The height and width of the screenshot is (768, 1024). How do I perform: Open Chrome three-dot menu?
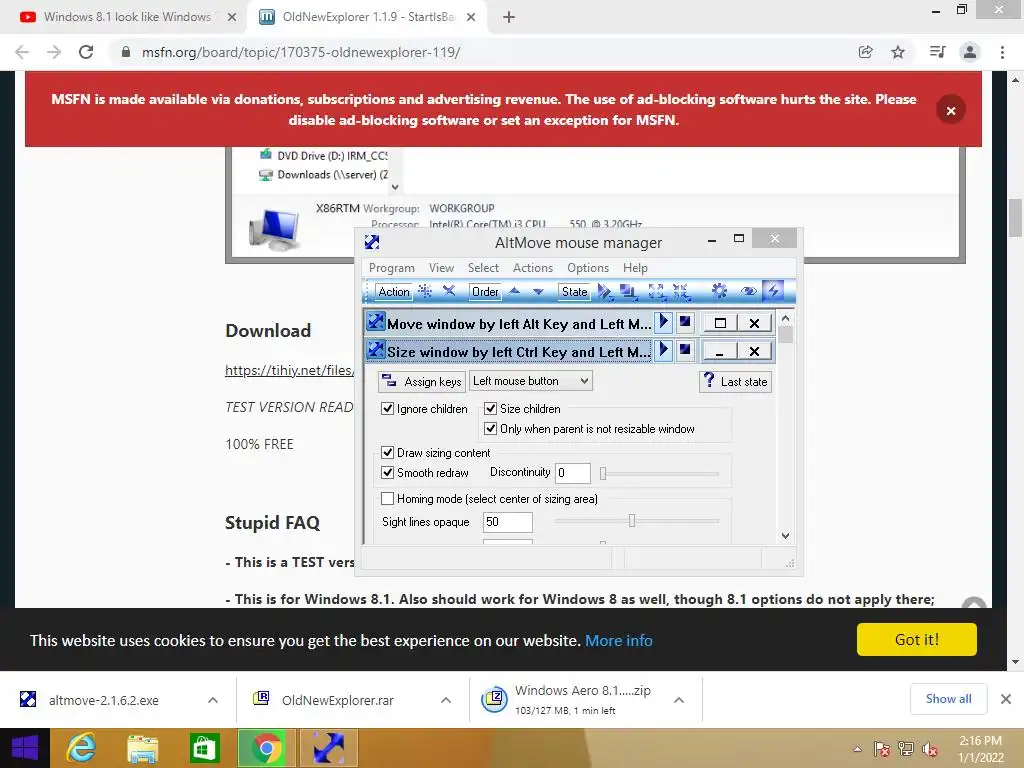1002,52
